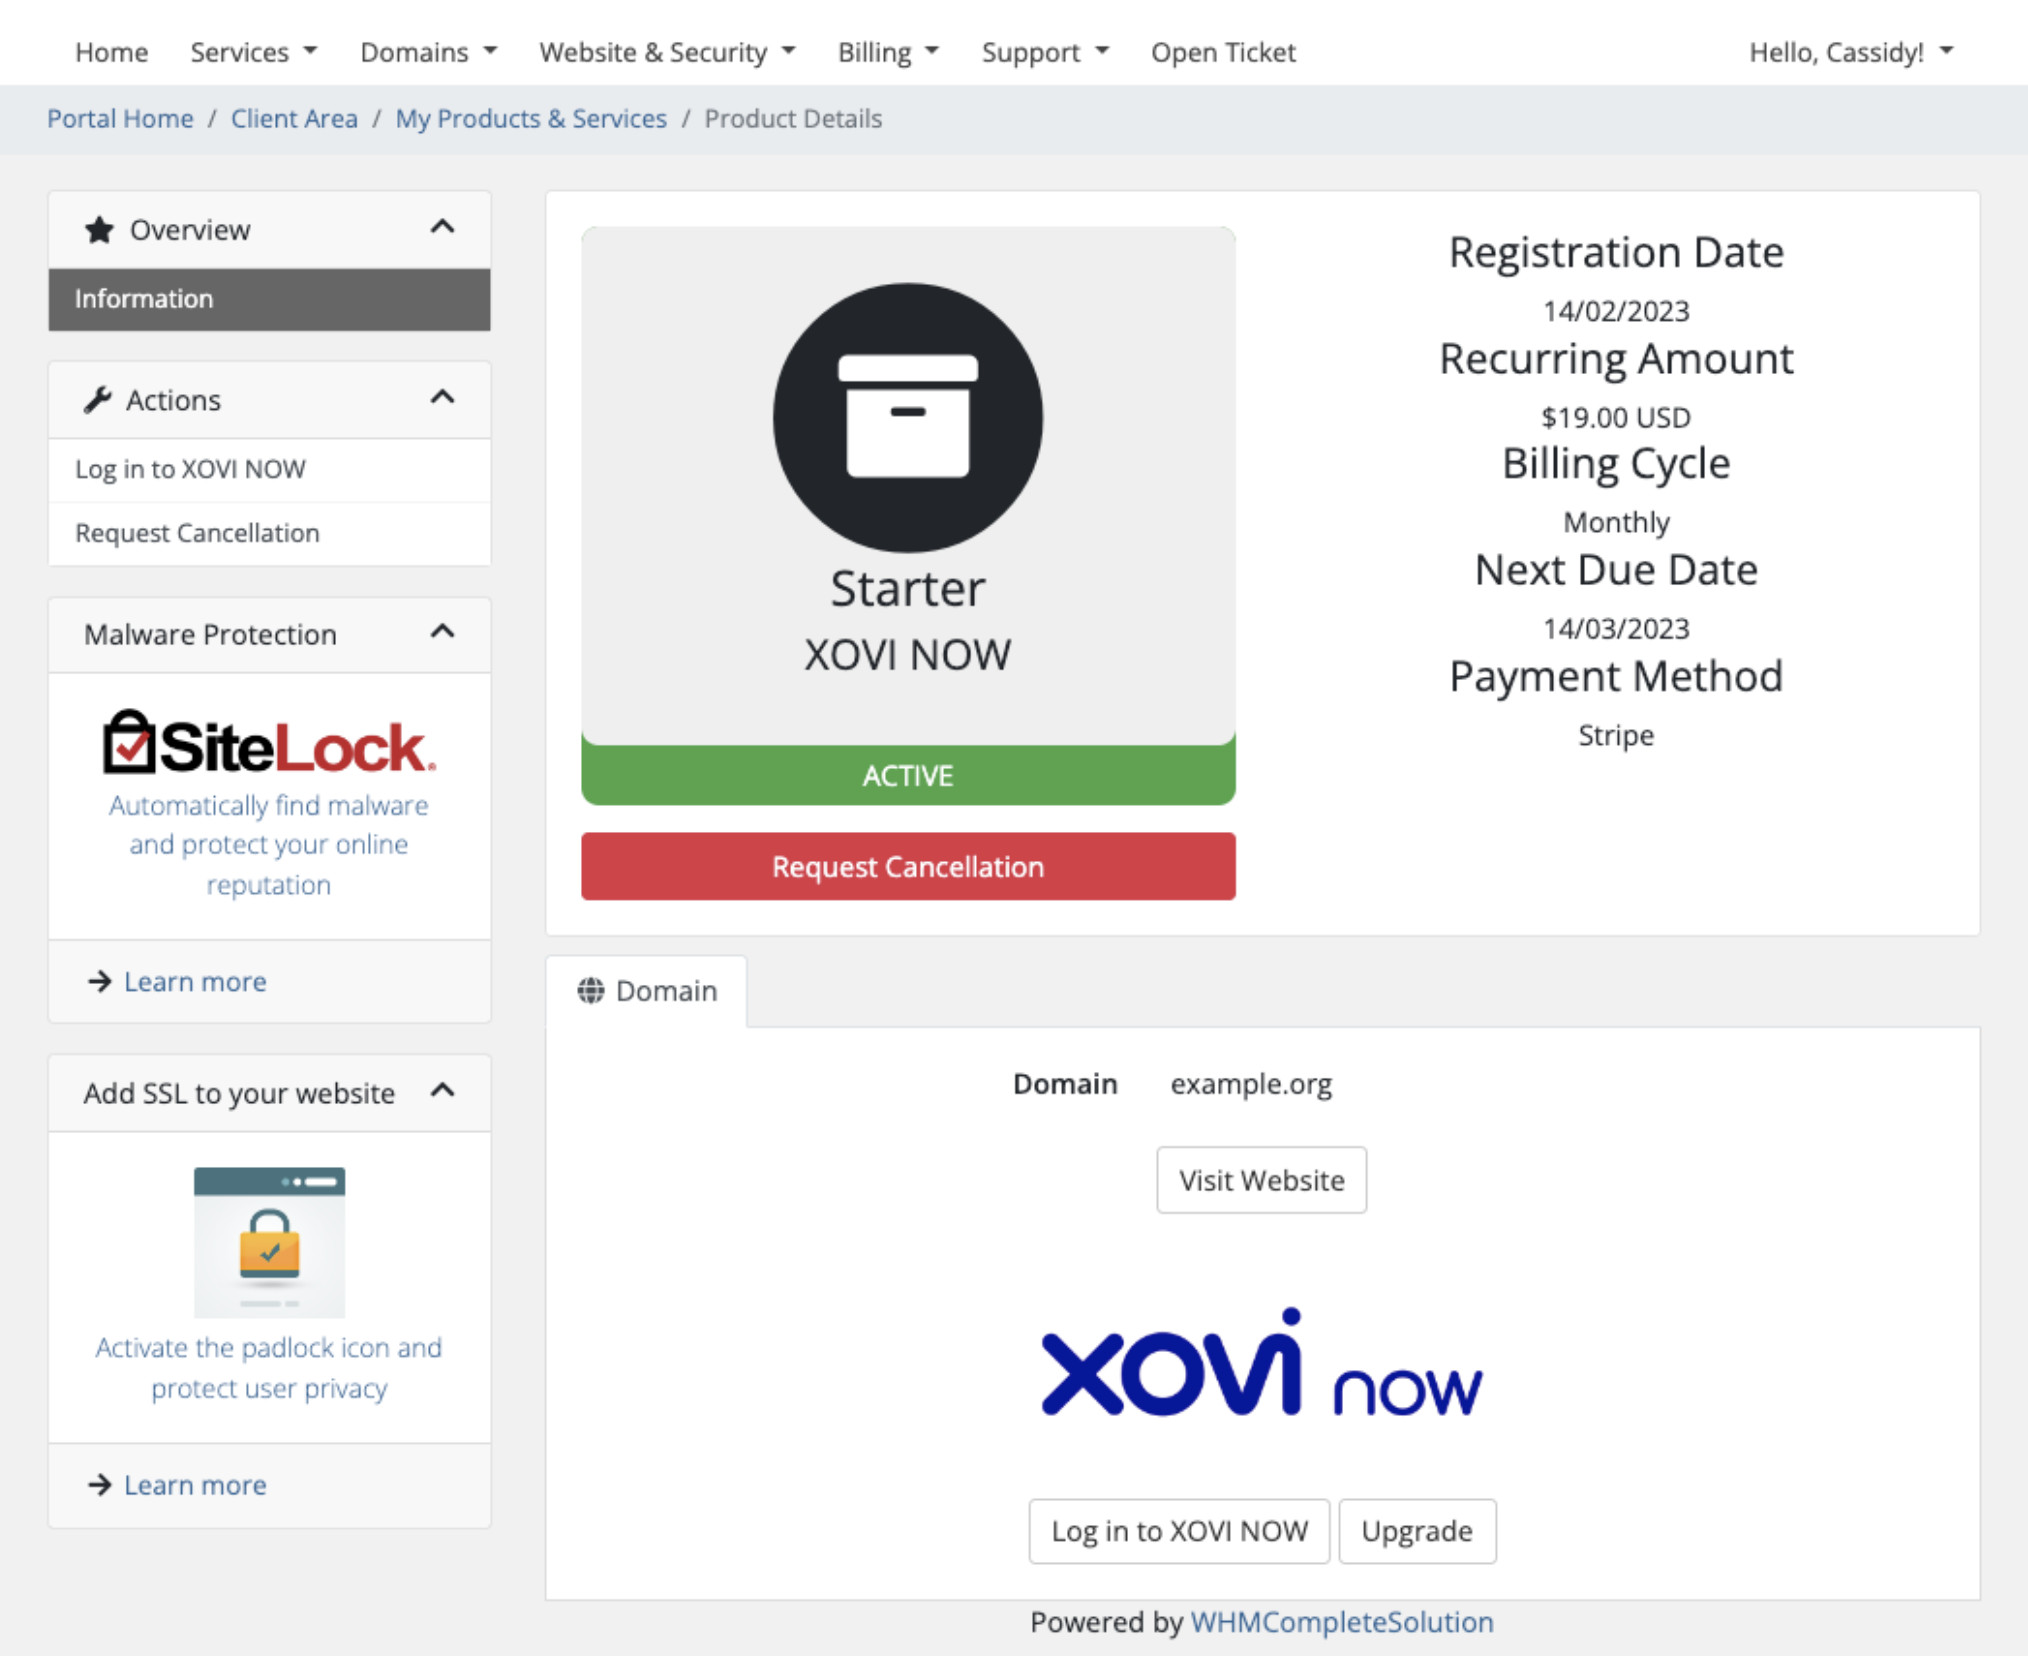Click the Product Details breadcrumb text

(793, 118)
